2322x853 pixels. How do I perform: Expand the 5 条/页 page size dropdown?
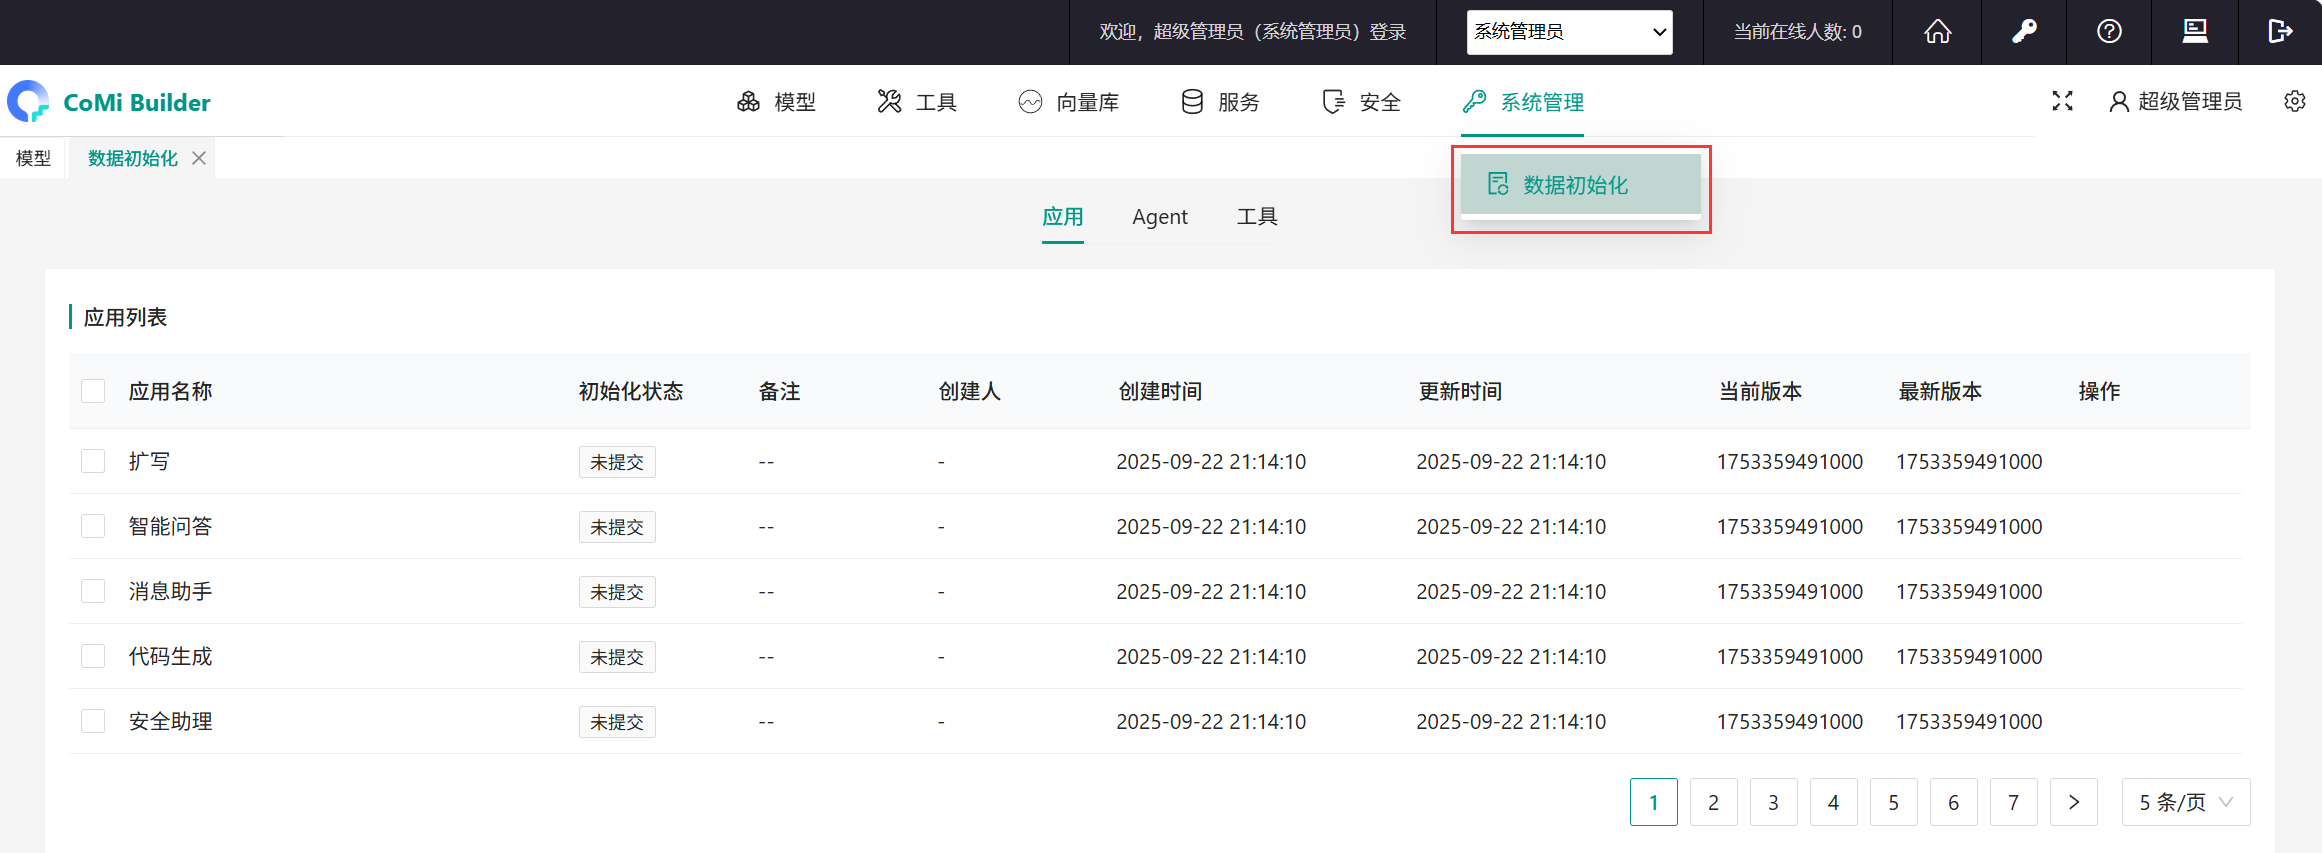(x=2185, y=802)
